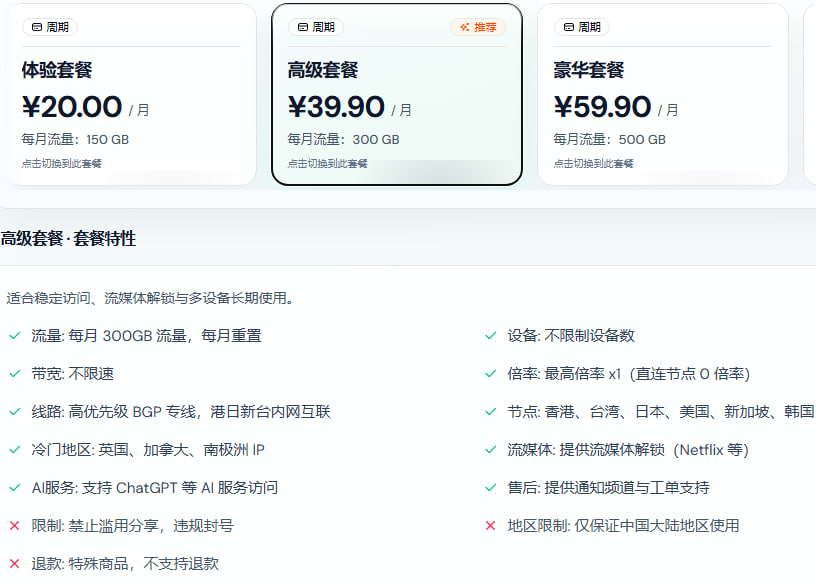Click the checkmark icon next to AI服务
Viewport: 816px width, 581px height.
click(x=14, y=488)
